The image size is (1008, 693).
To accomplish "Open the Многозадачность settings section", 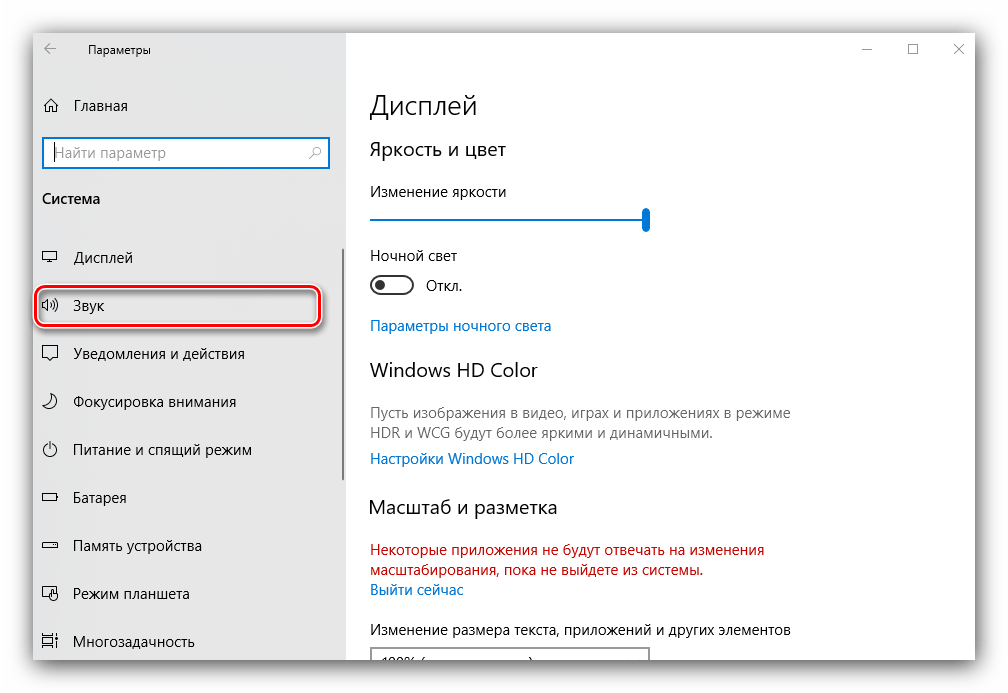I will 133,642.
